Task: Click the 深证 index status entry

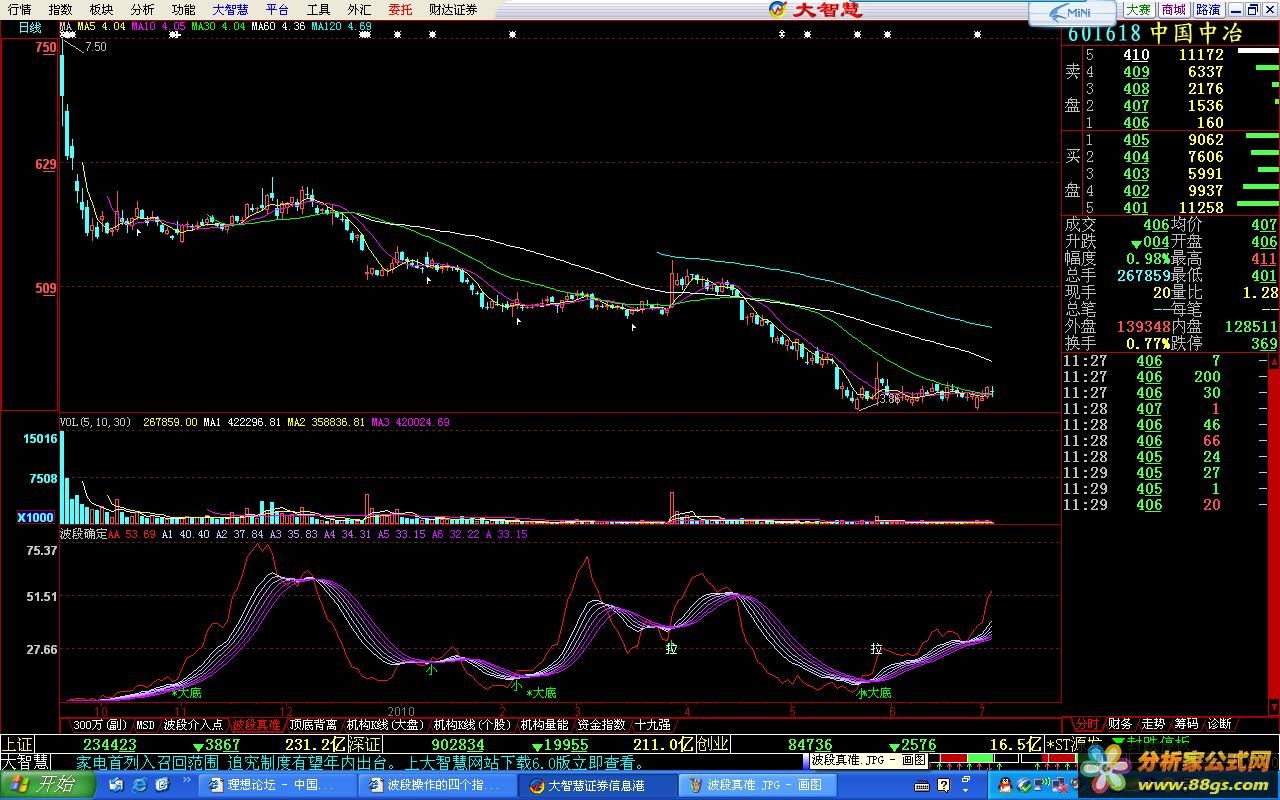Action: click(x=365, y=745)
